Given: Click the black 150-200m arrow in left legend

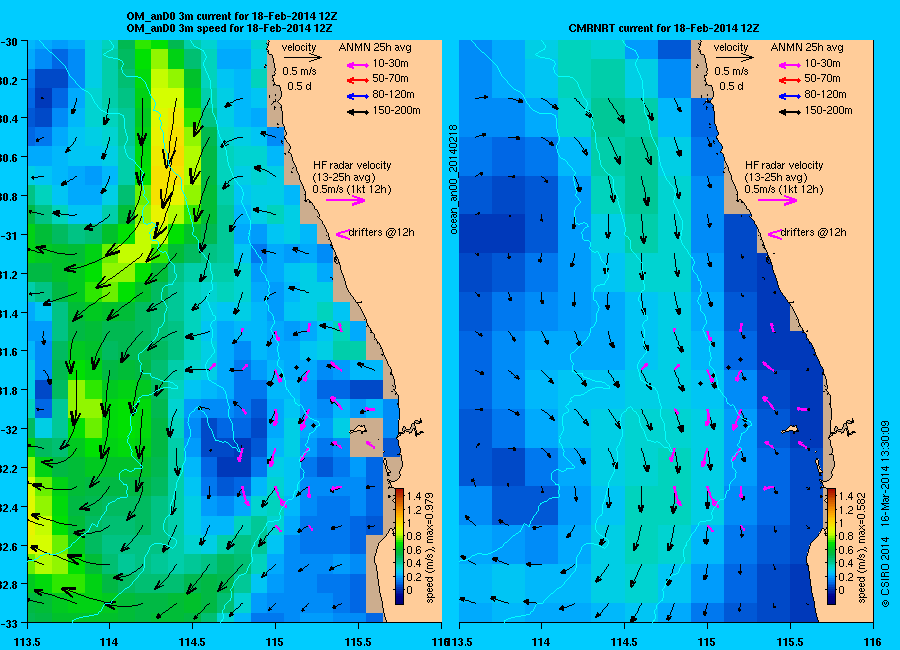Looking at the screenshot, I should pyautogui.click(x=358, y=112).
